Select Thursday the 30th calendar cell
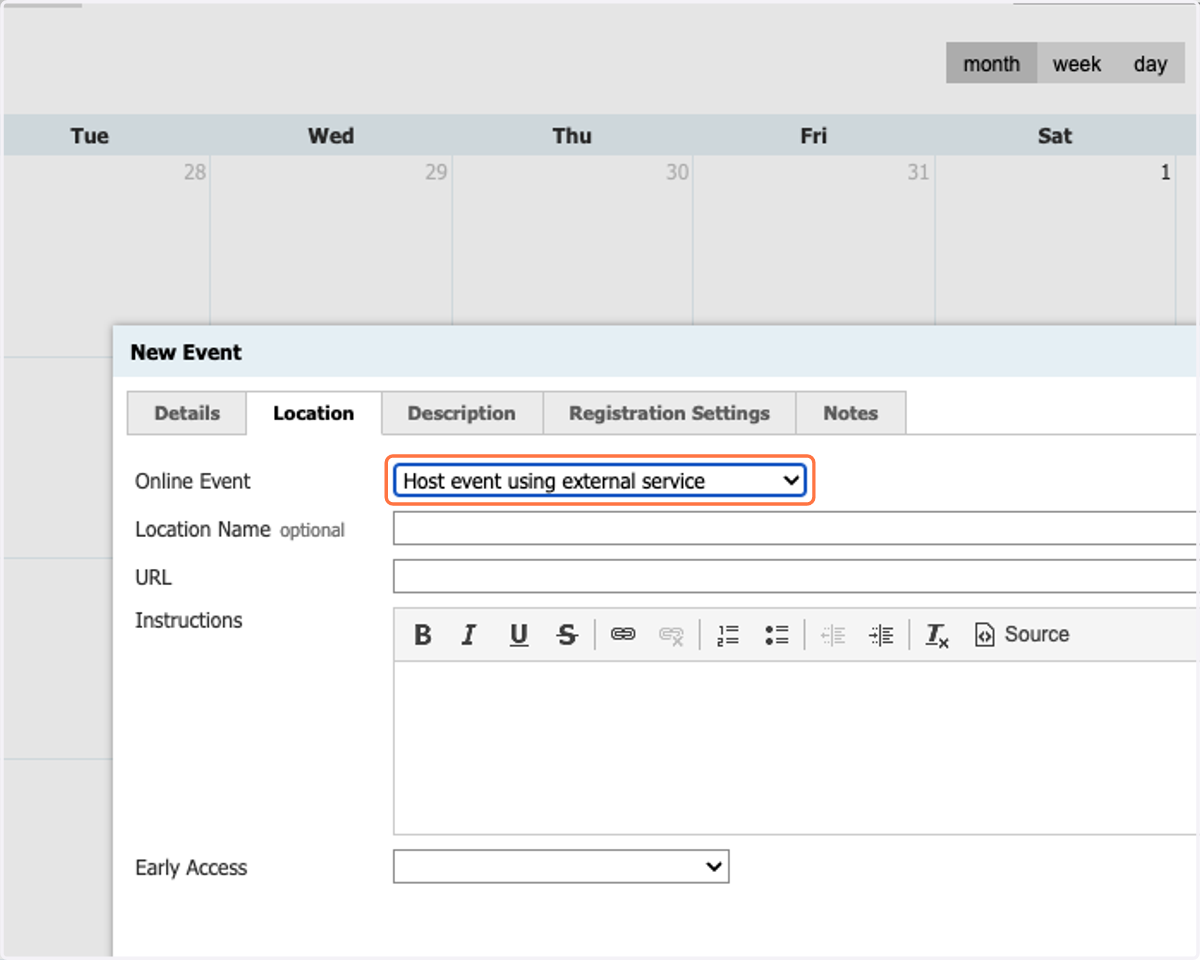 tap(572, 240)
